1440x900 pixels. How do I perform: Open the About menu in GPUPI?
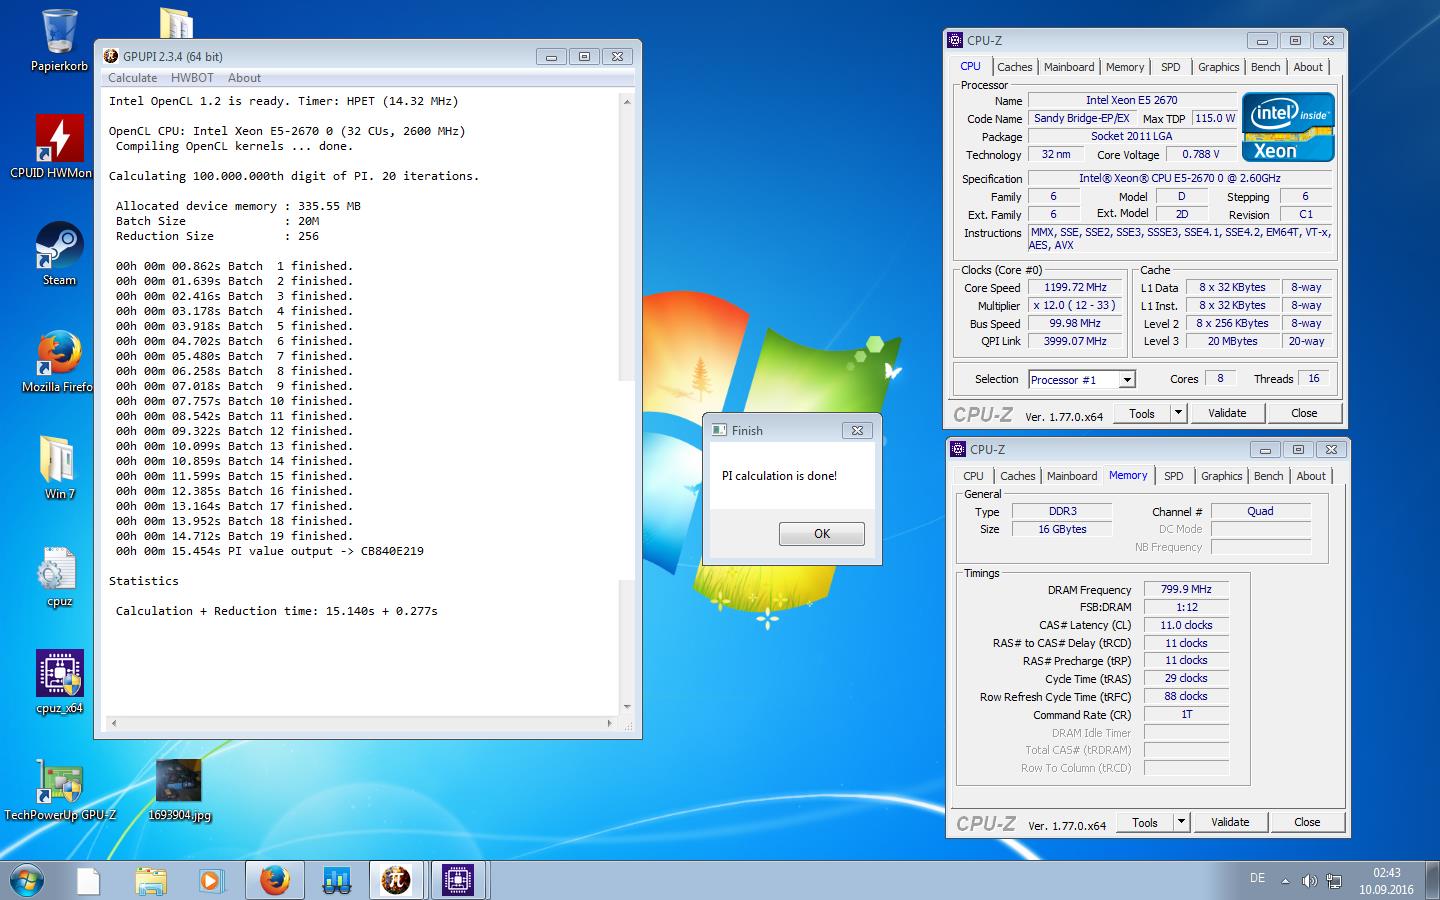[244, 78]
